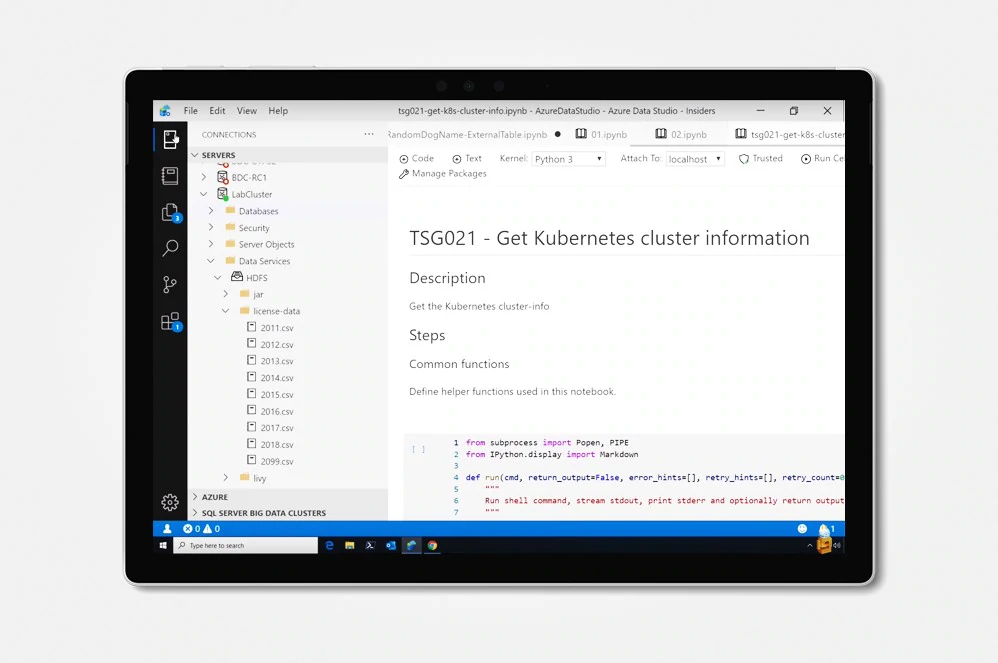Open the File menu
The image size is (998, 663).
(x=190, y=111)
